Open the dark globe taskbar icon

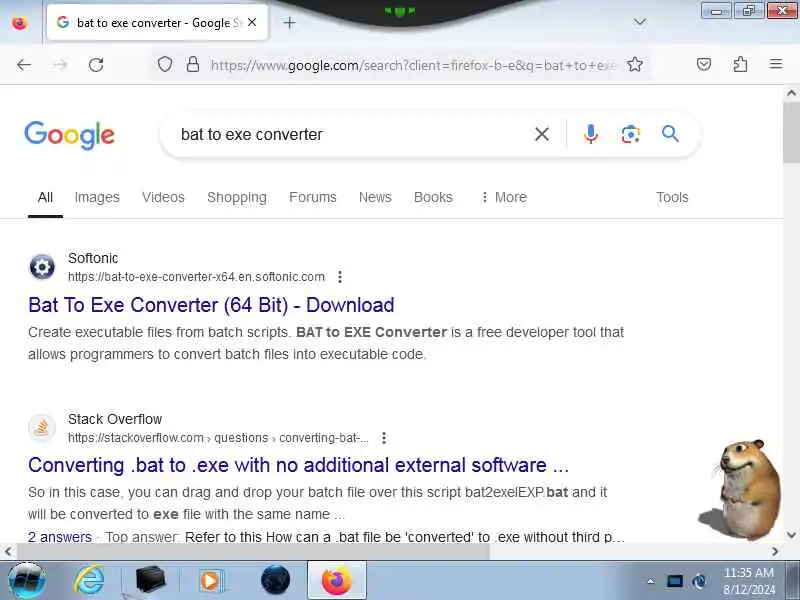pos(276,580)
